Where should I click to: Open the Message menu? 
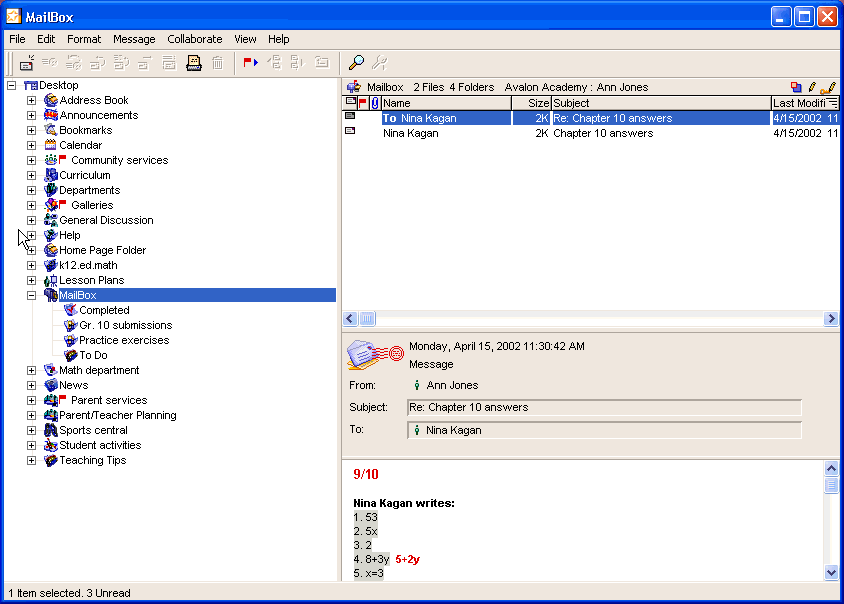[x=134, y=39]
